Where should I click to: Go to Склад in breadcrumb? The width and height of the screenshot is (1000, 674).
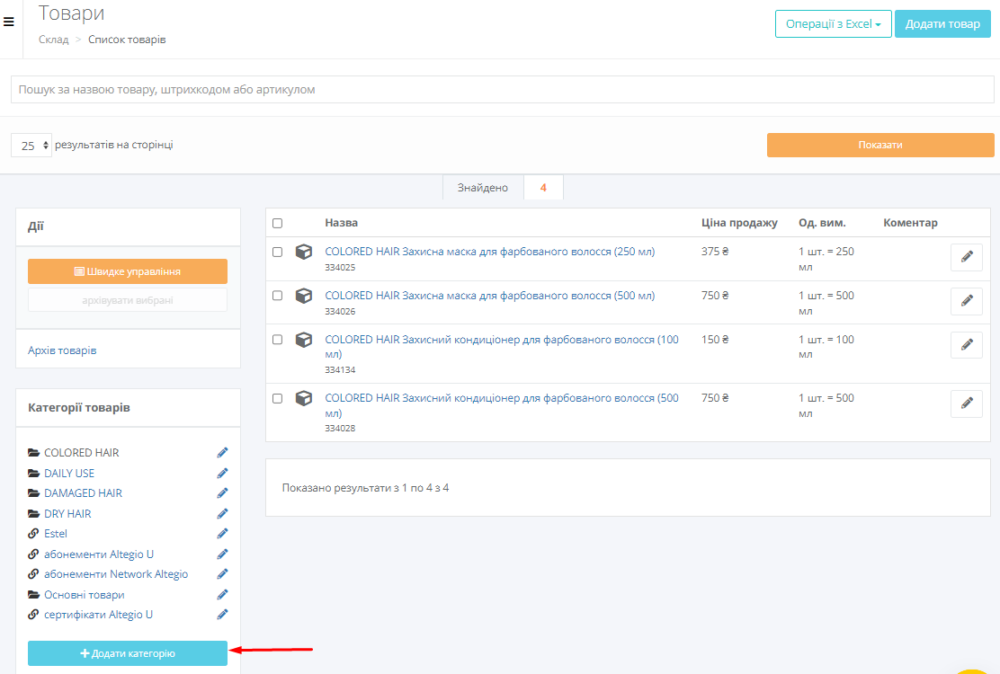tap(53, 40)
